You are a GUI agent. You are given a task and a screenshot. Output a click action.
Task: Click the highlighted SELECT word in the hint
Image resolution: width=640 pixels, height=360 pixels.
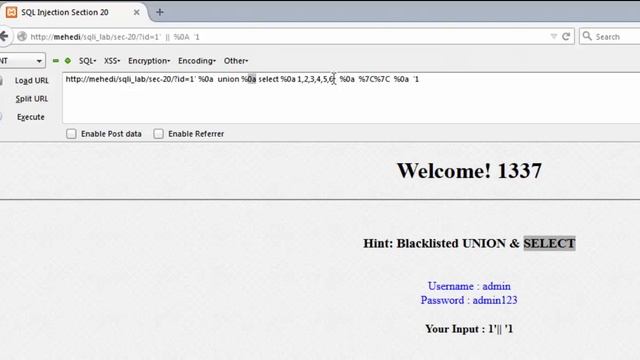pyautogui.click(x=549, y=243)
